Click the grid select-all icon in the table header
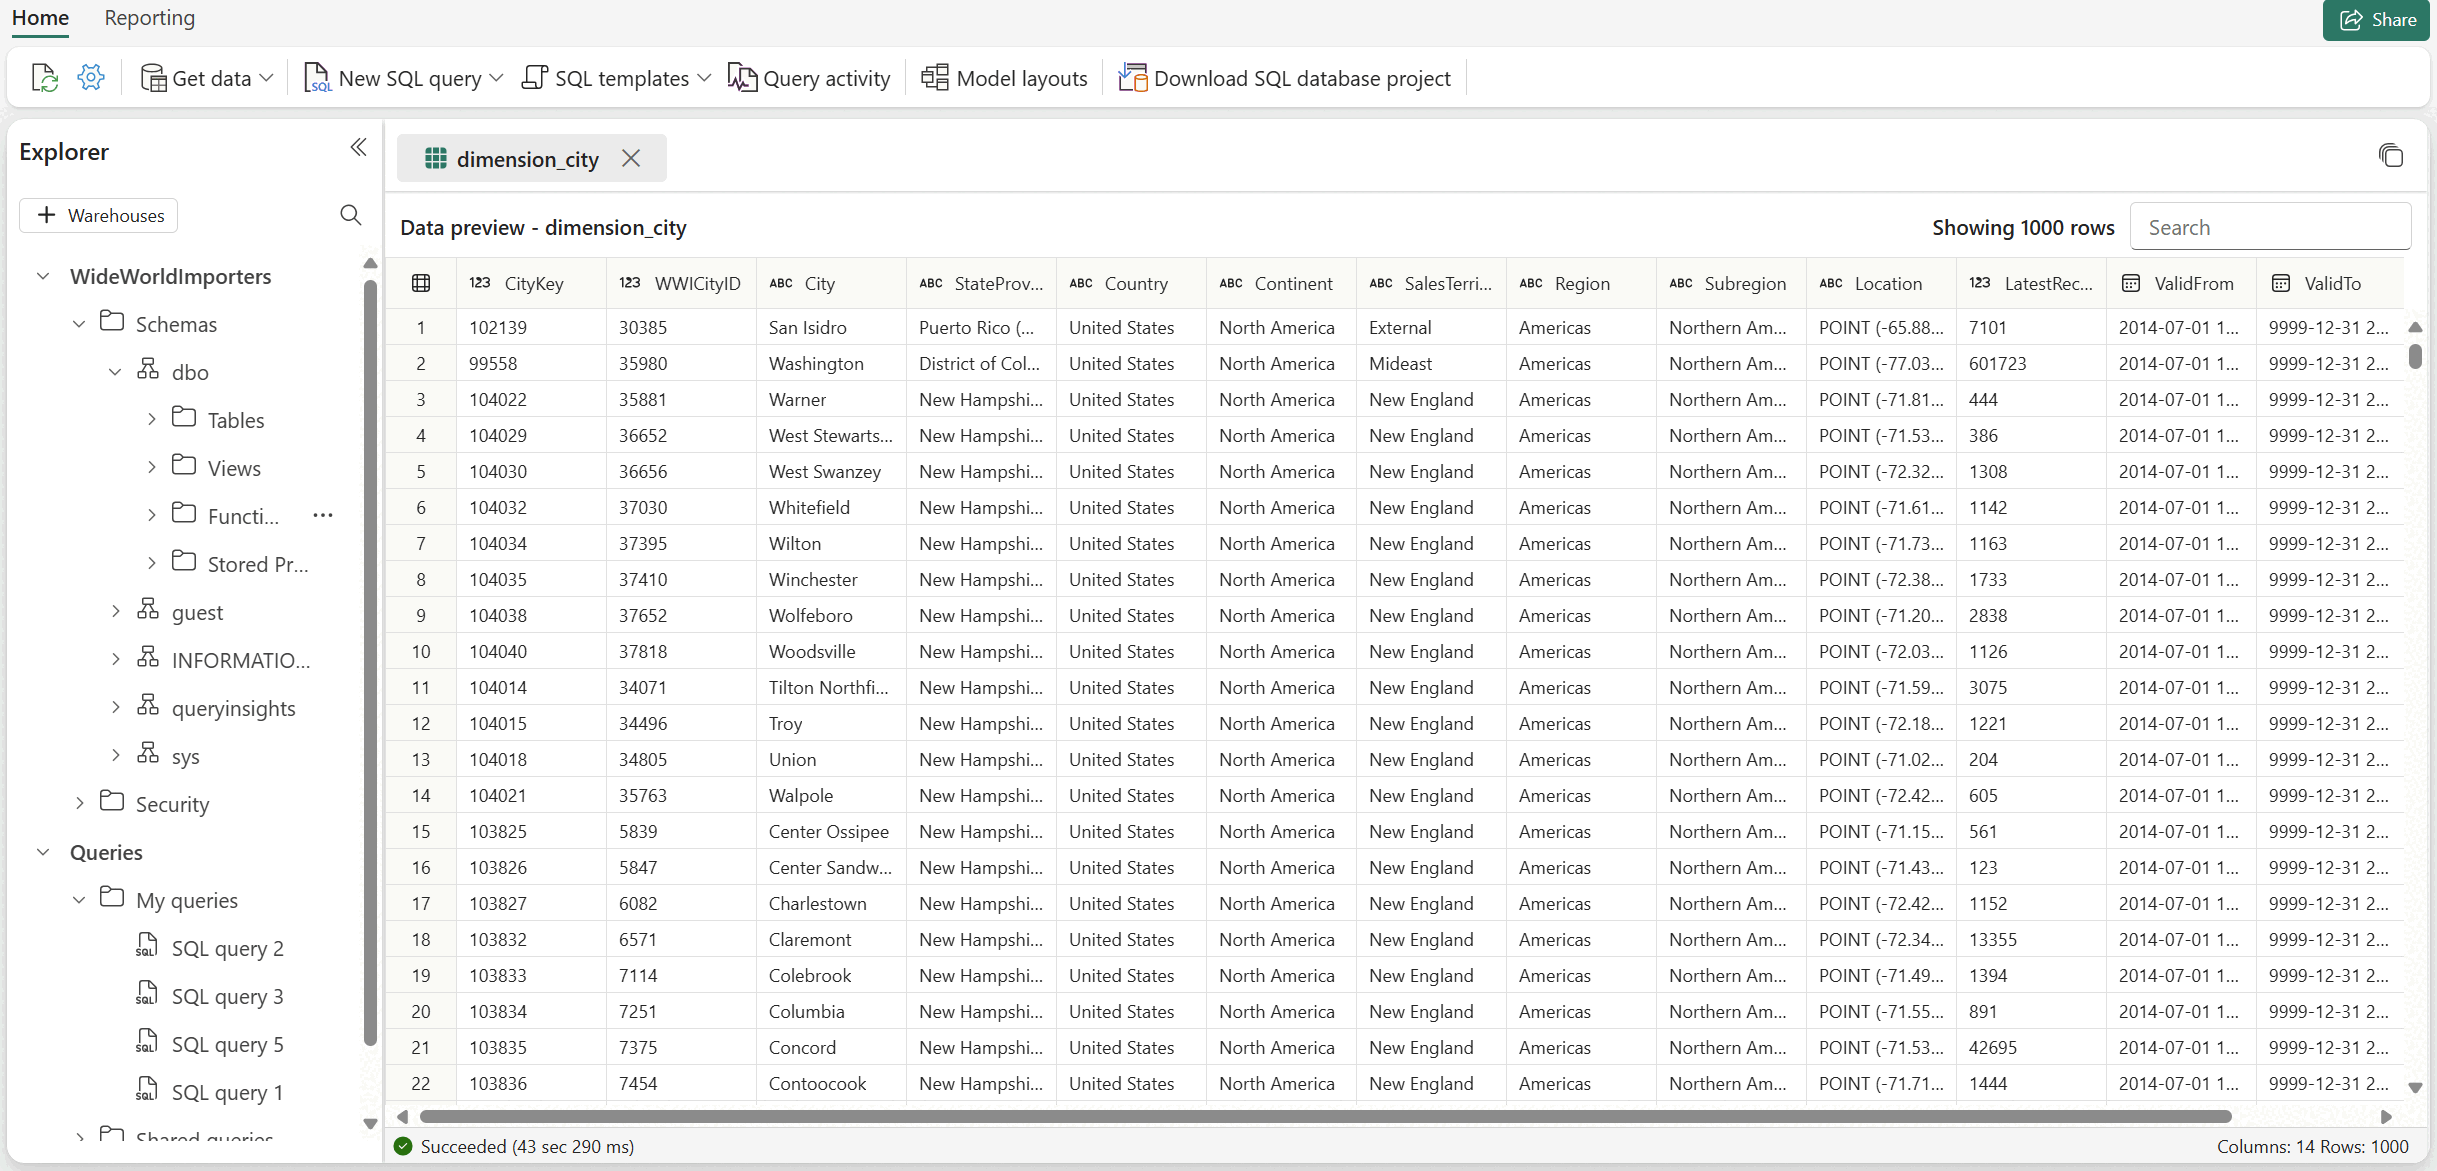2437x1171 pixels. click(421, 284)
